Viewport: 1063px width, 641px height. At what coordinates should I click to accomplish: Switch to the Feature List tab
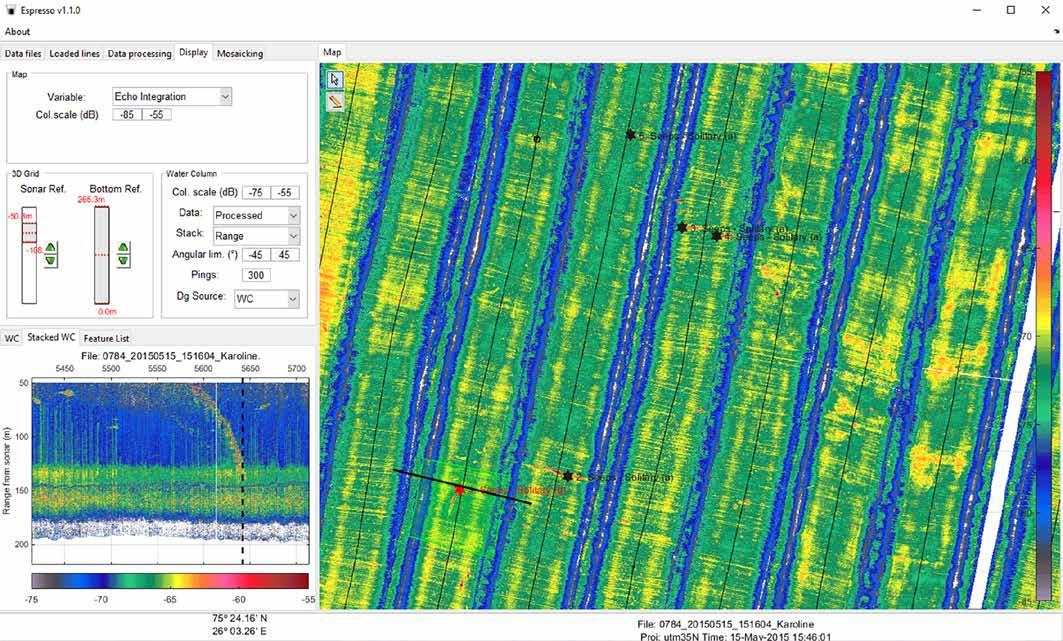tap(106, 338)
